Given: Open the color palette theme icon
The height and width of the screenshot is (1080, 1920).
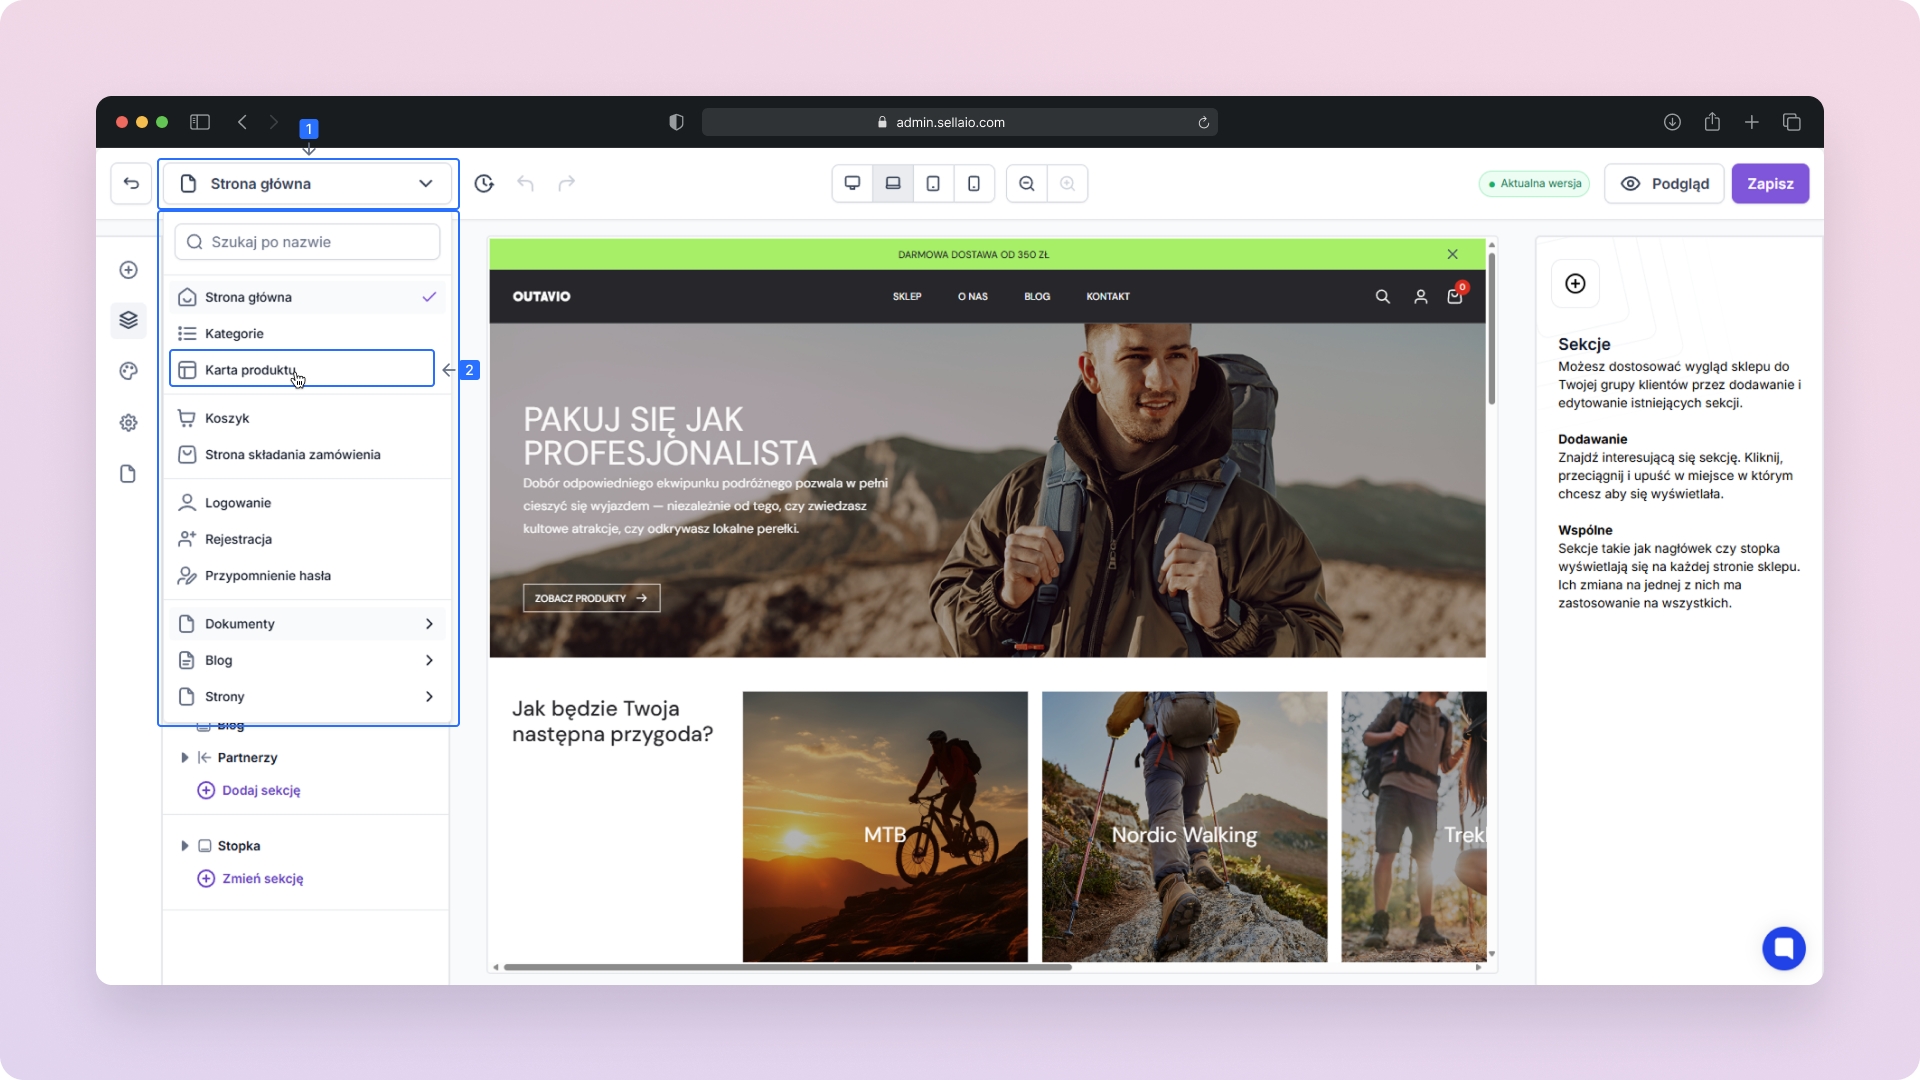Looking at the screenshot, I should (128, 372).
